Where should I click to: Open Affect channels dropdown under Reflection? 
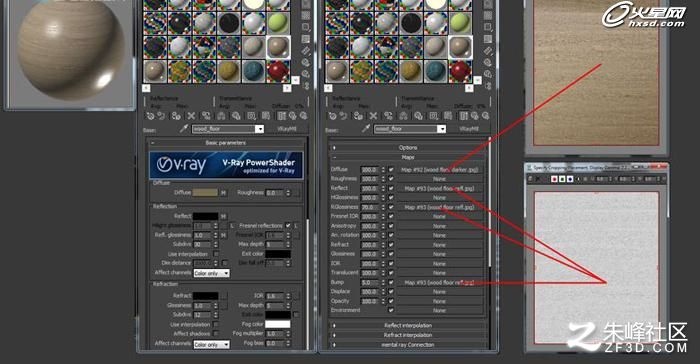(x=212, y=273)
